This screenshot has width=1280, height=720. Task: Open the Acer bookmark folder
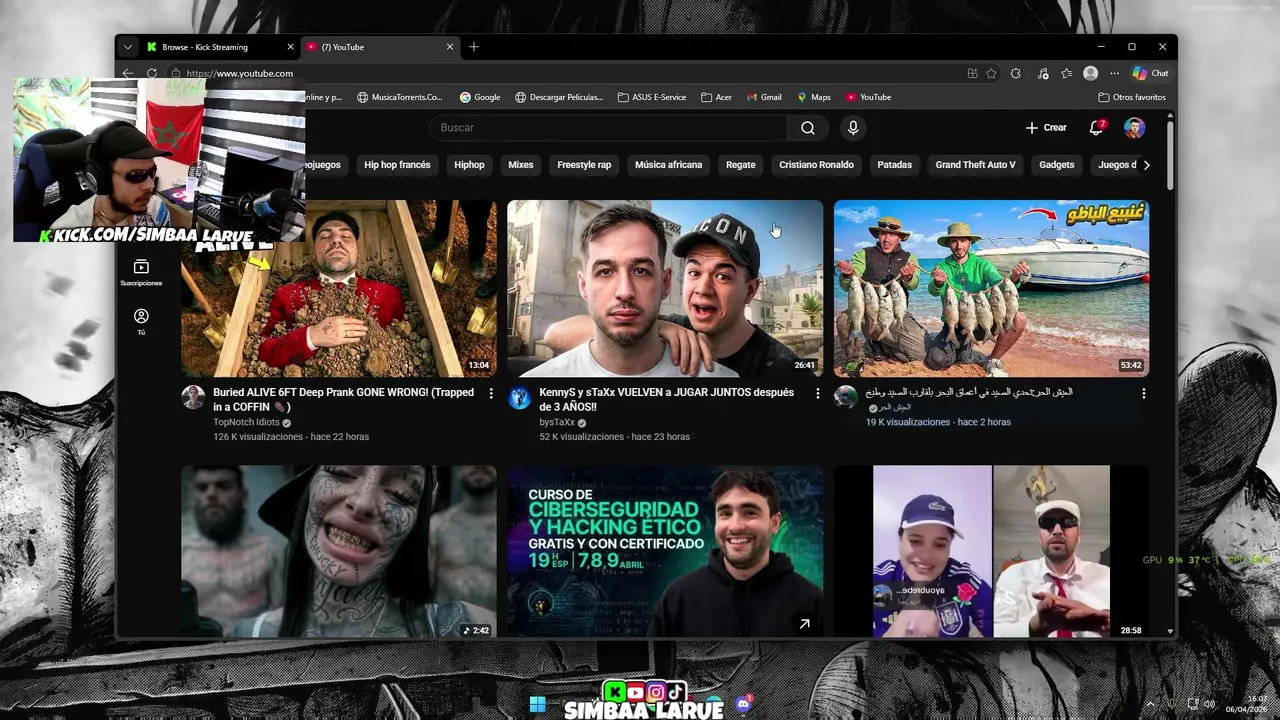(717, 97)
